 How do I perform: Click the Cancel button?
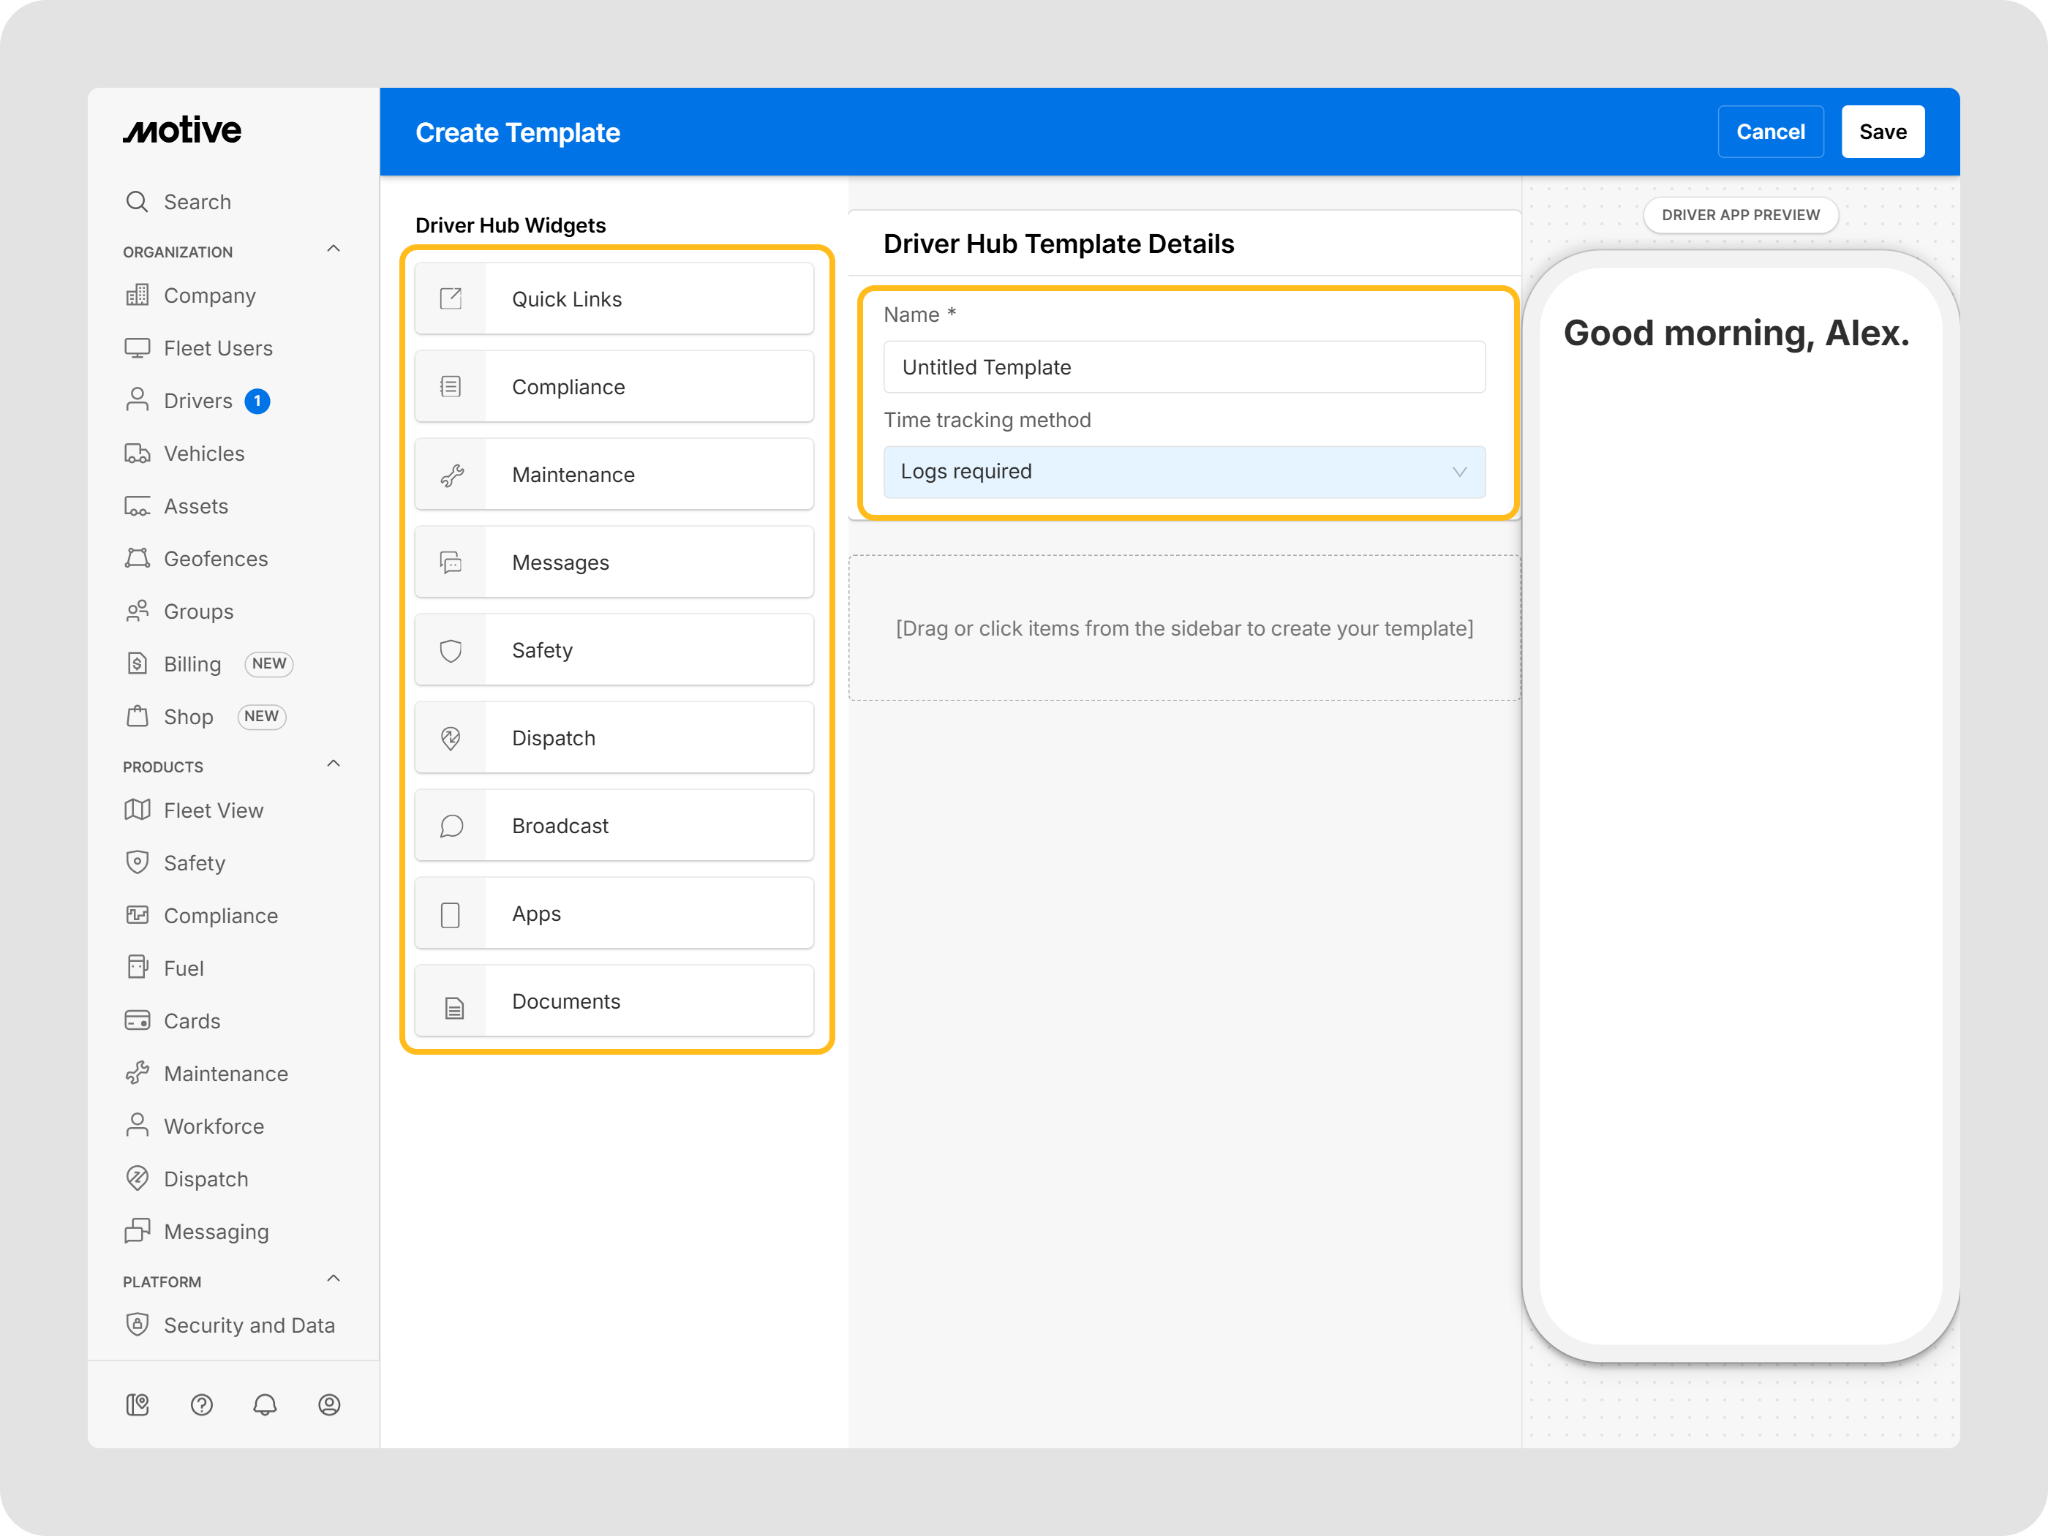pos(1770,132)
